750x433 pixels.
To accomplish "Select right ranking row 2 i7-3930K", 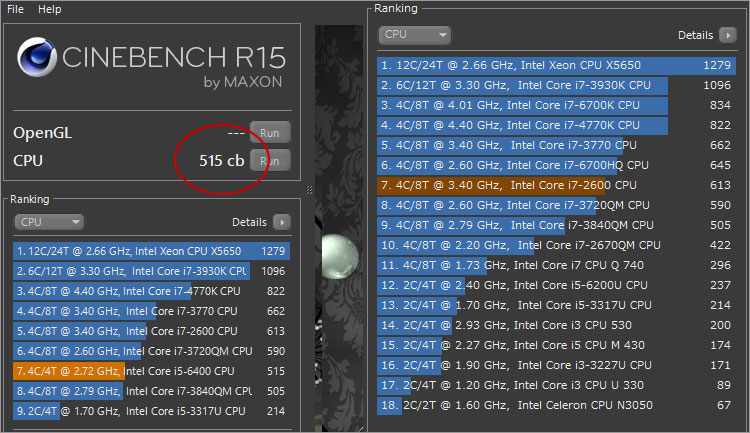I will [x=556, y=85].
